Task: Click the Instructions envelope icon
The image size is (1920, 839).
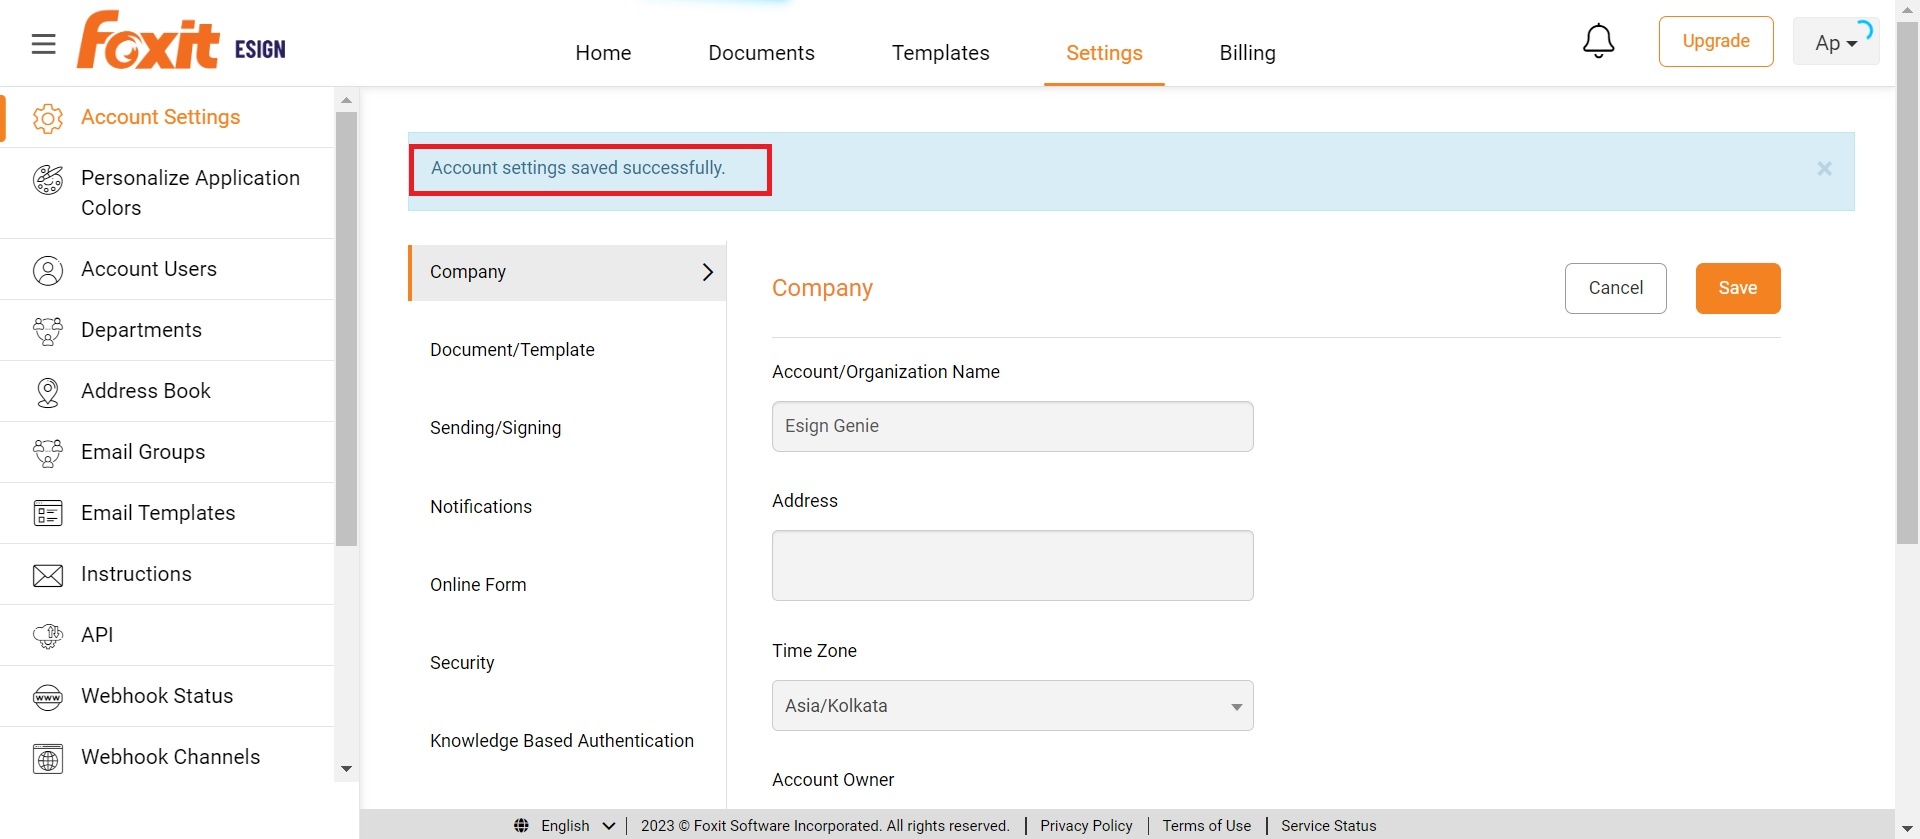Action: tap(48, 575)
